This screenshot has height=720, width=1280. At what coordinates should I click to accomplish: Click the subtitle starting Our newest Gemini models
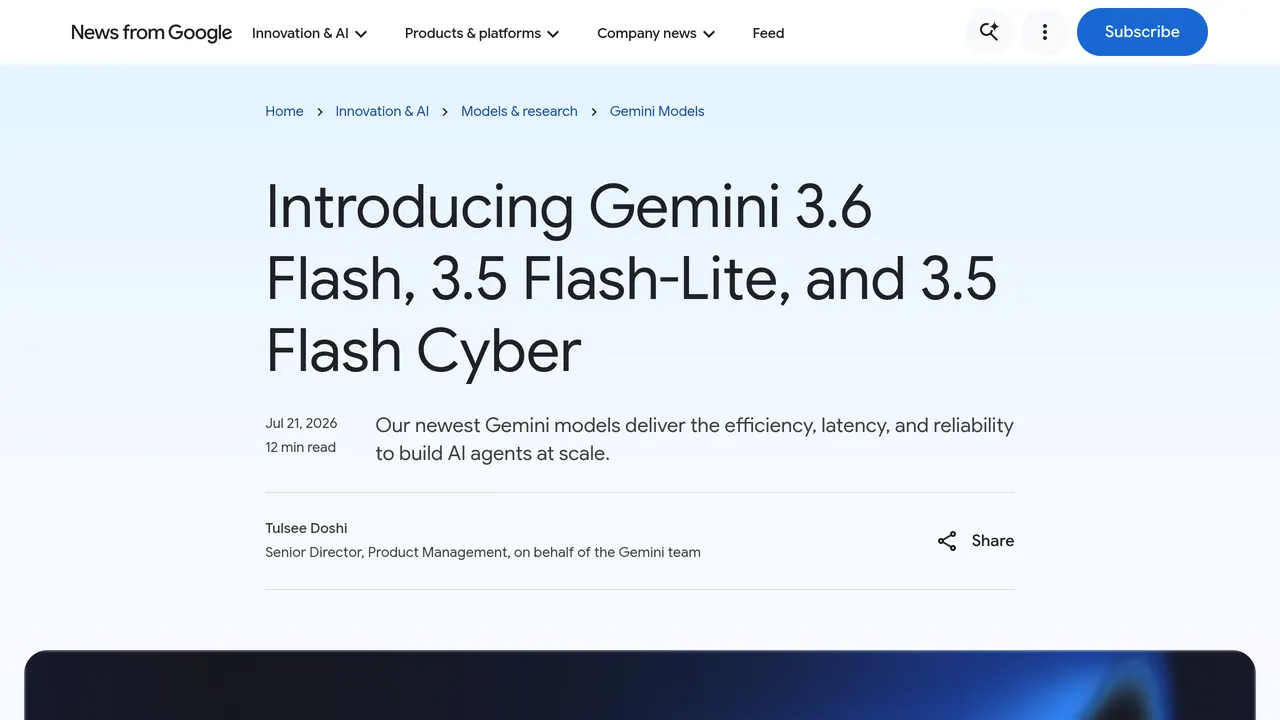click(694, 439)
